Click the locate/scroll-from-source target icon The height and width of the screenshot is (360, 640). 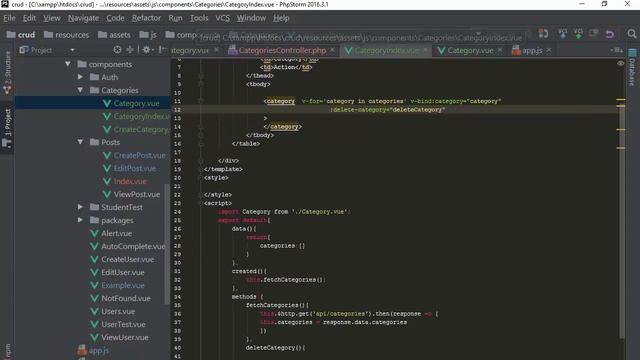pos(117,50)
